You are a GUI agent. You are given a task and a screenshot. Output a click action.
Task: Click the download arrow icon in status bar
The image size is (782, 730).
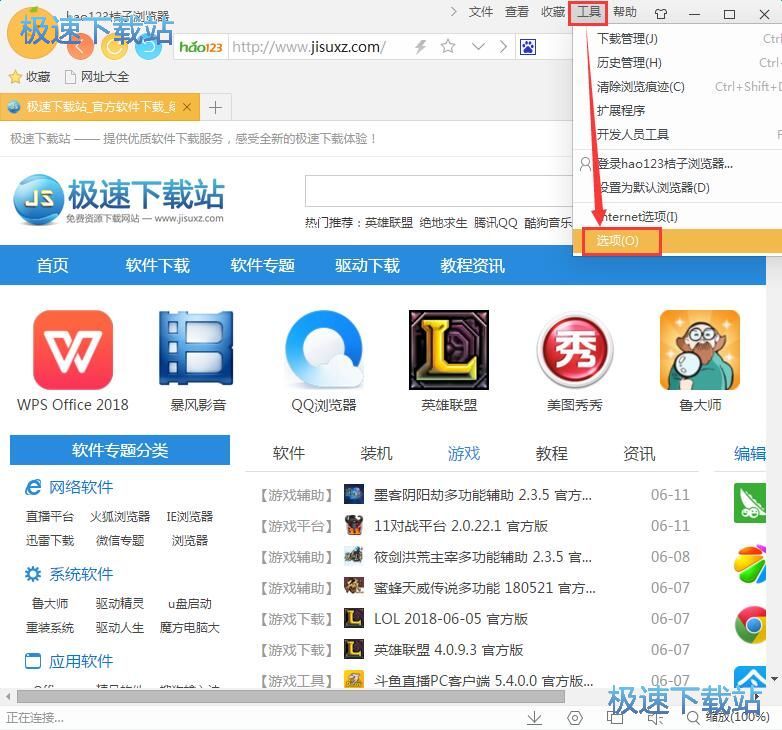click(535, 718)
